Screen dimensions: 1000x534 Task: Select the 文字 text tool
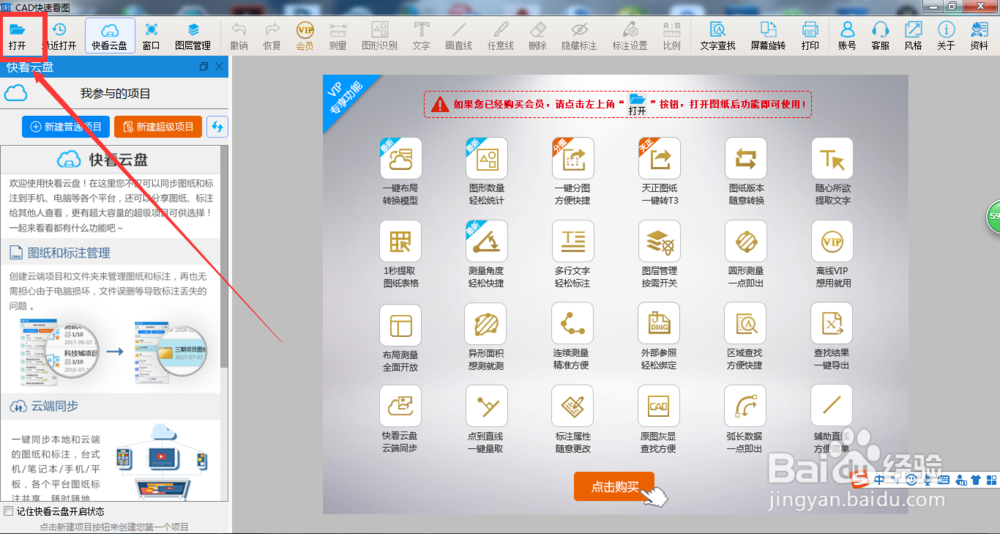pyautogui.click(x=422, y=36)
